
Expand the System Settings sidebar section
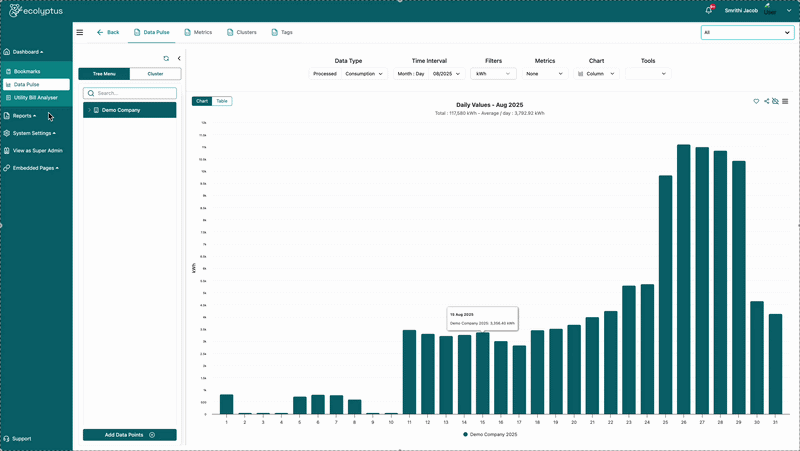point(30,133)
